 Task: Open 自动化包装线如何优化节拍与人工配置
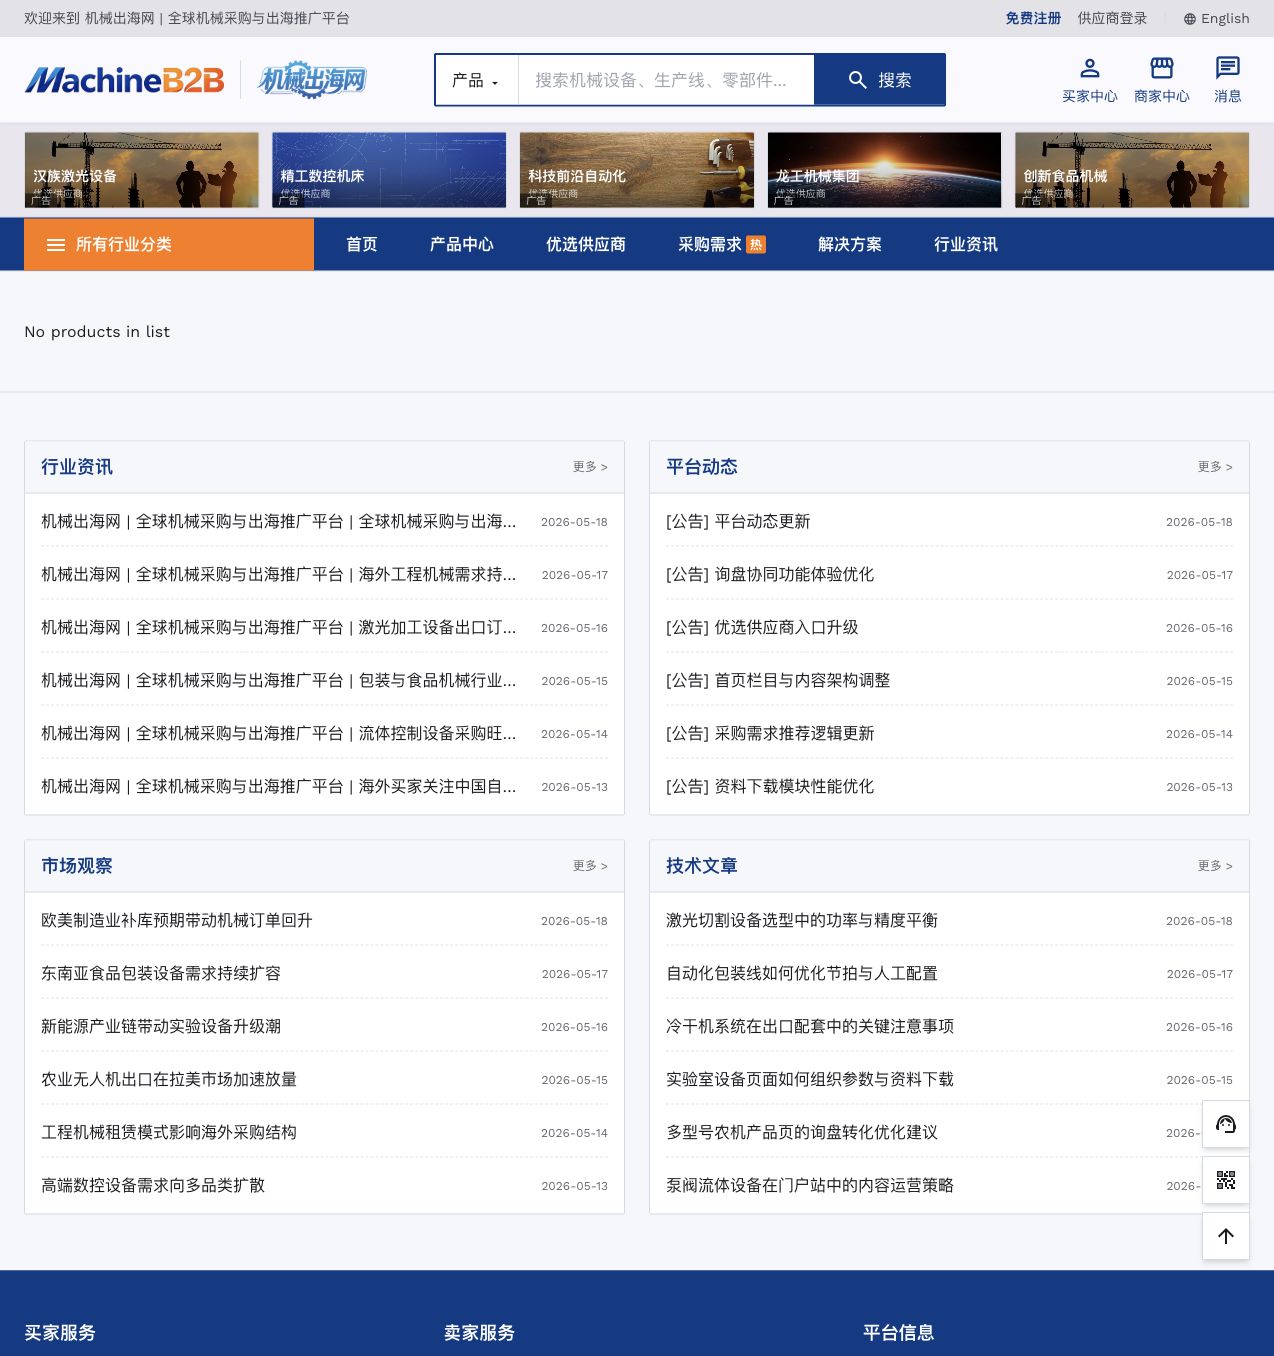[802, 974]
